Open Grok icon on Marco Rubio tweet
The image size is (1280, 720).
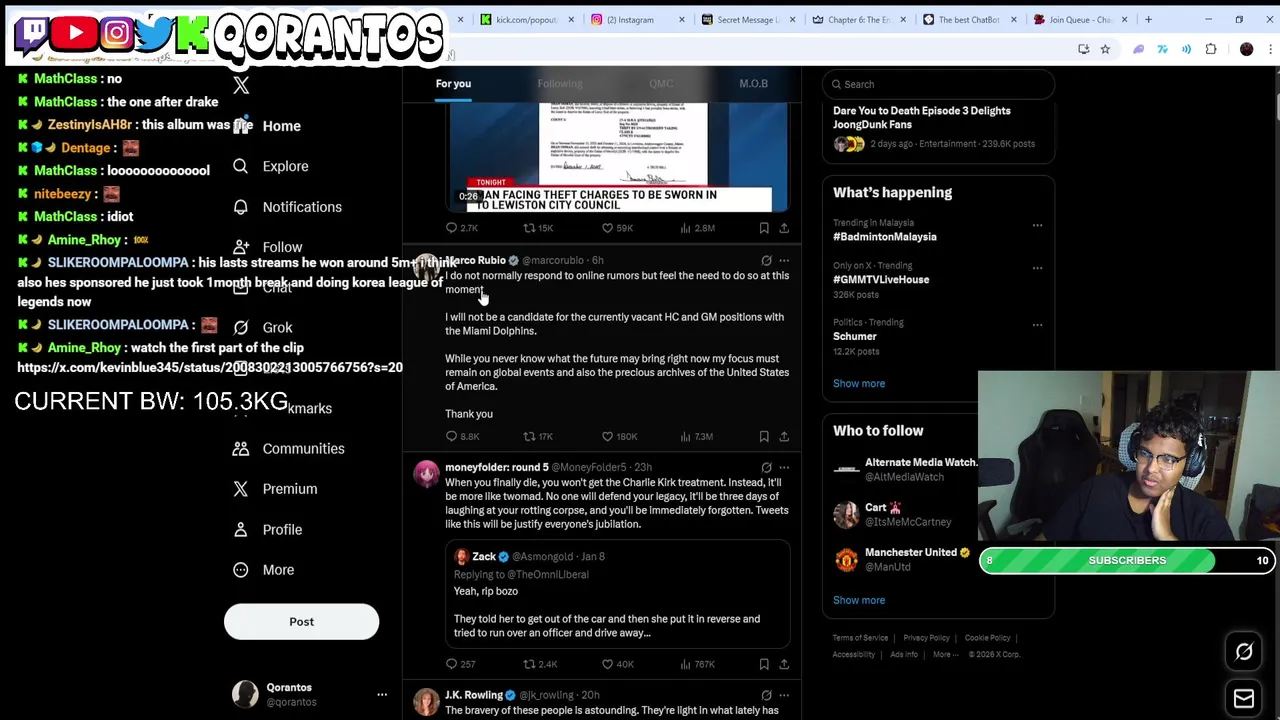click(x=766, y=261)
